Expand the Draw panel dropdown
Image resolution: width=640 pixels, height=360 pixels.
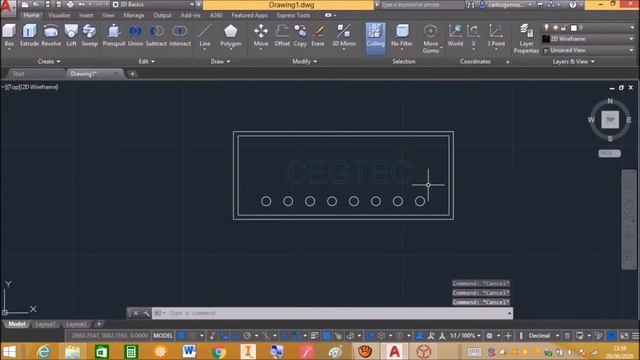[220, 61]
